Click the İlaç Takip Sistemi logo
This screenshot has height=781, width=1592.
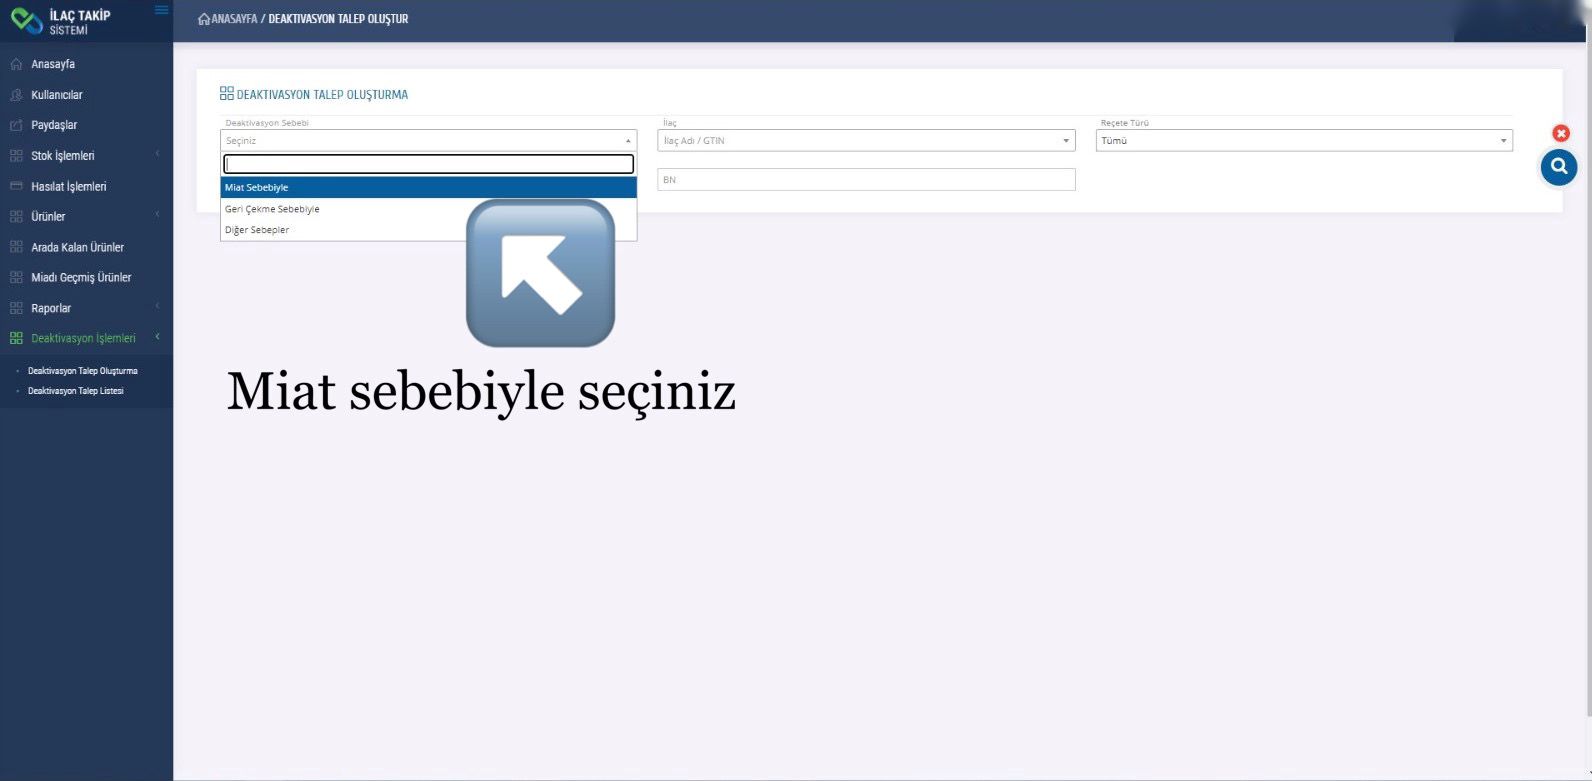click(x=62, y=21)
